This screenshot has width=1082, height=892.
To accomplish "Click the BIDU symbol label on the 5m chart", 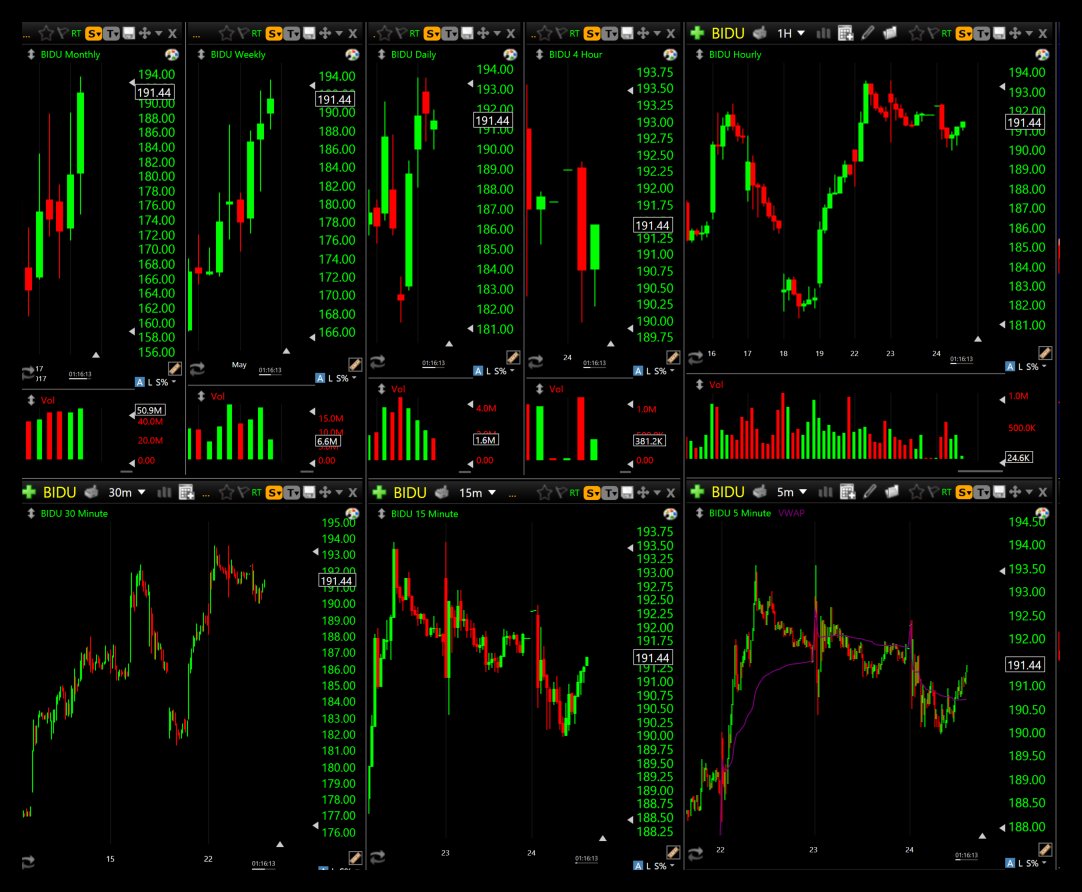I will click(727, 492).
